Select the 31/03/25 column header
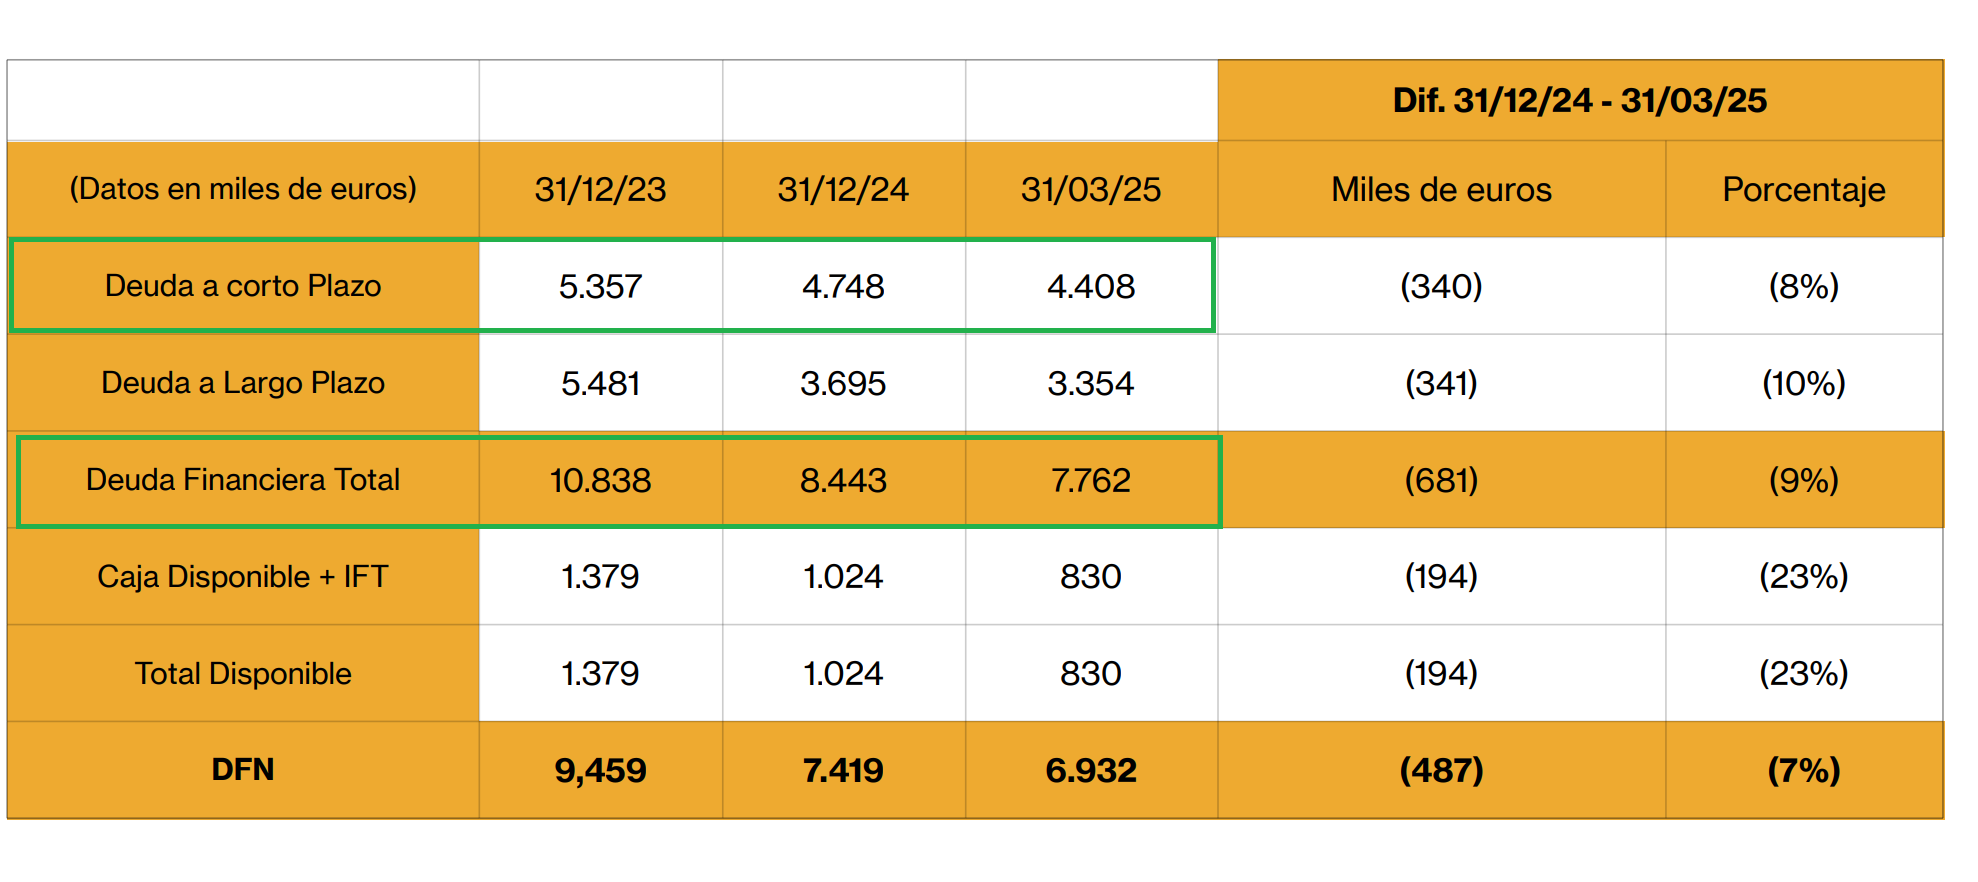The width and height of the screenshot is (1978, 882). click(x=1091, y=189)
